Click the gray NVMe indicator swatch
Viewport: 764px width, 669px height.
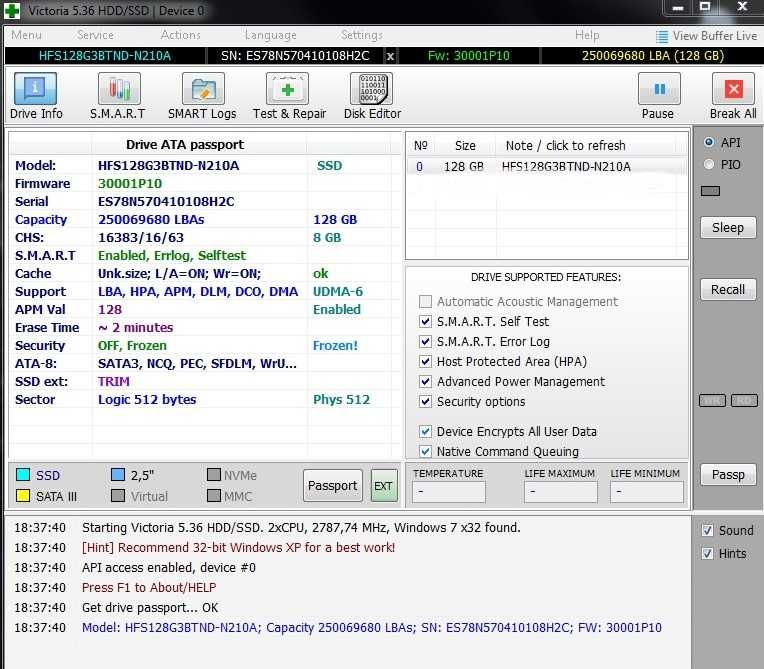point(213,475)
